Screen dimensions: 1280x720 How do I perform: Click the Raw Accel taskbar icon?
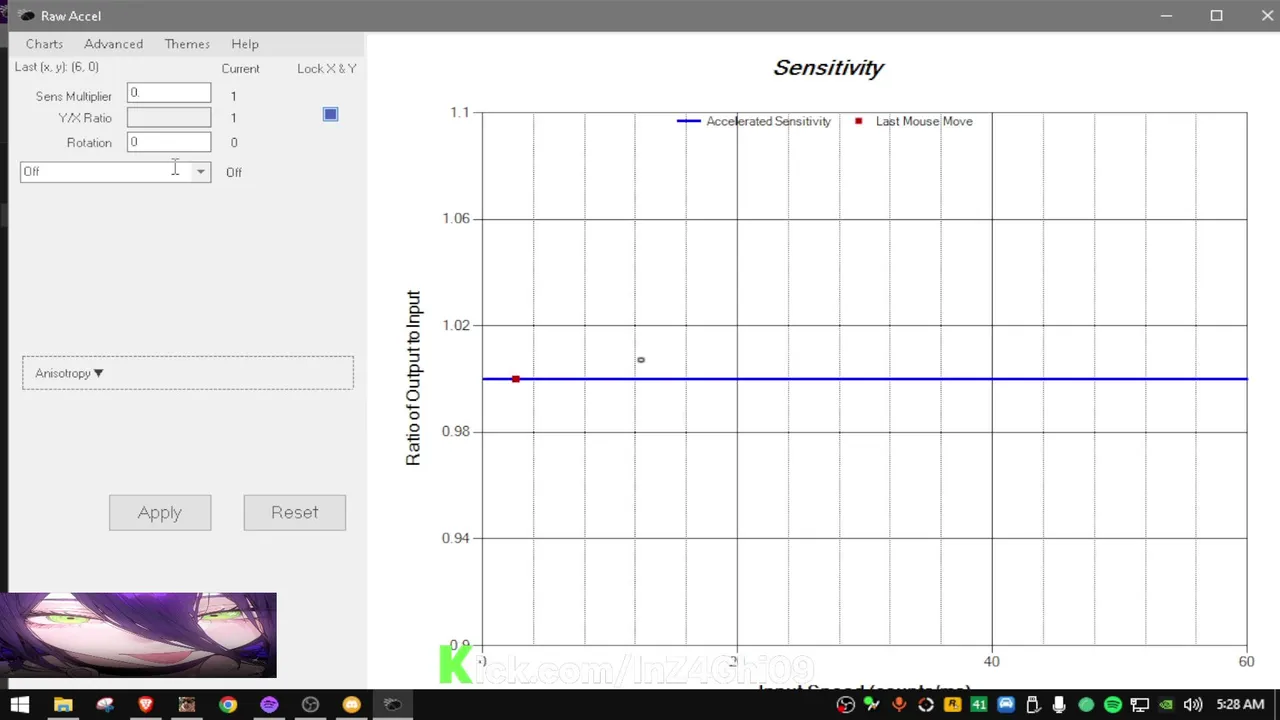[392, 705]
